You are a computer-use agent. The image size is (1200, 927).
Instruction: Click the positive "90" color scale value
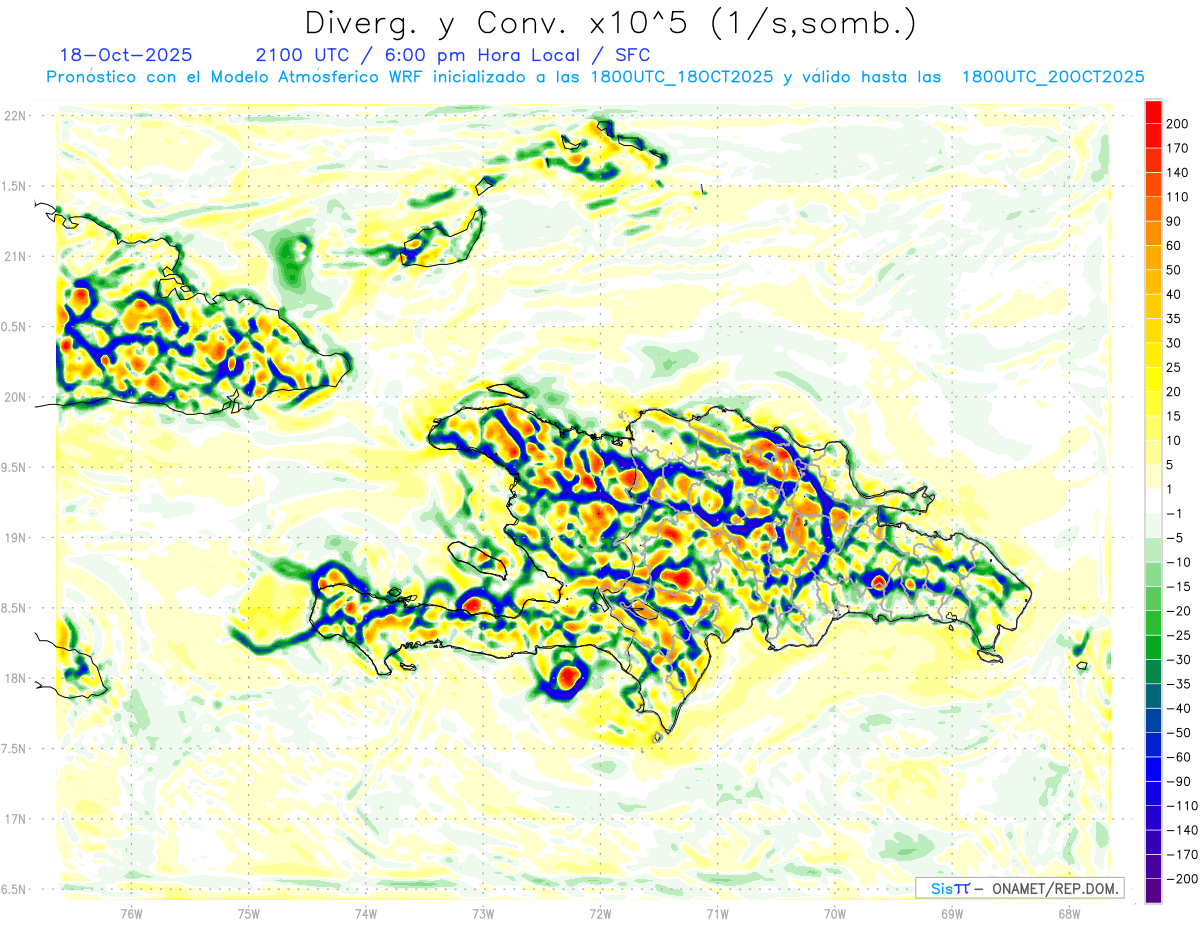pos(1174,221)
